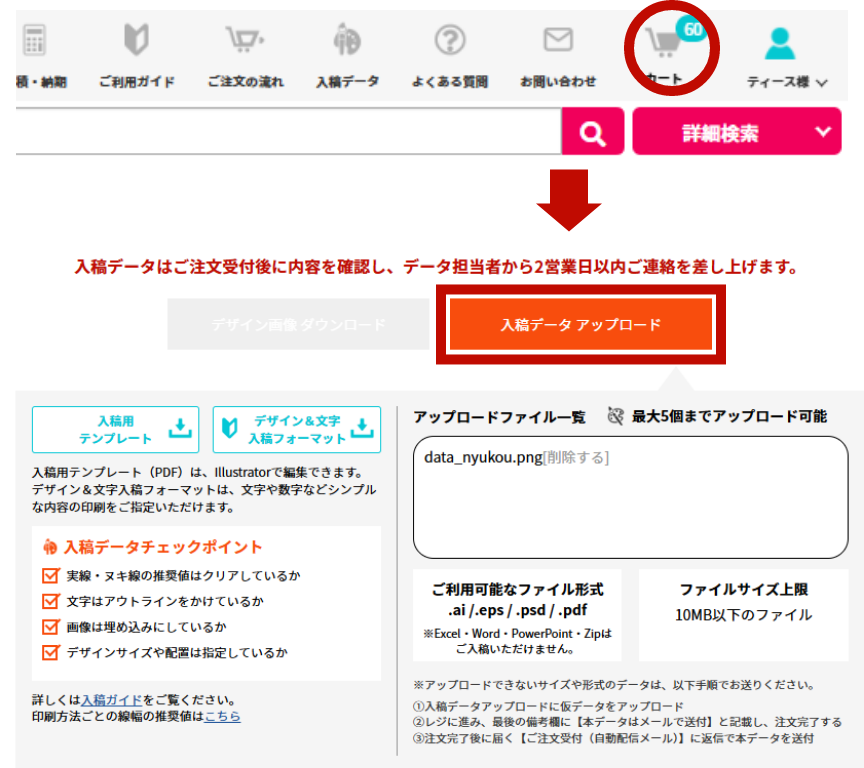Toggle 画像は埋め込み checkbox
Viewport: 864px width, 768px height.
(51, 627)
